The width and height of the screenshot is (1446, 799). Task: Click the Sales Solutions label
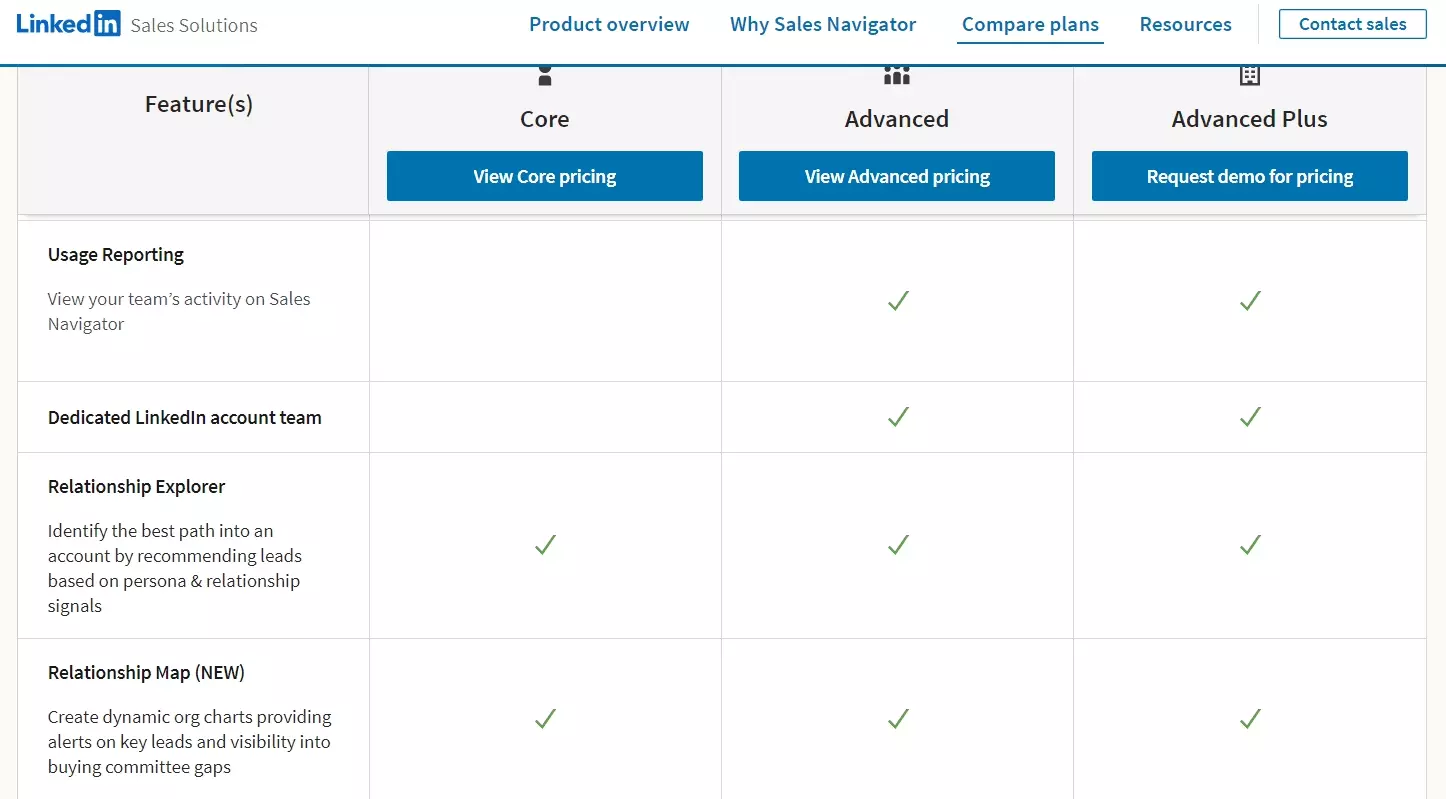point(193,25)
